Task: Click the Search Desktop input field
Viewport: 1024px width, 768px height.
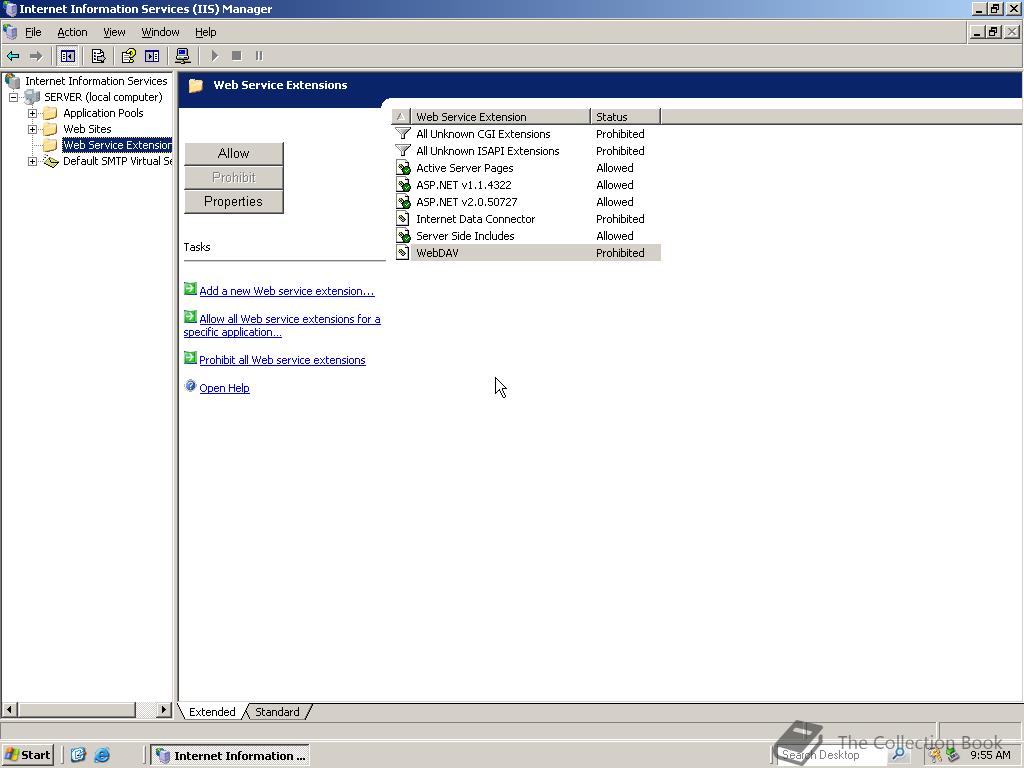Action: coord(831,755)
